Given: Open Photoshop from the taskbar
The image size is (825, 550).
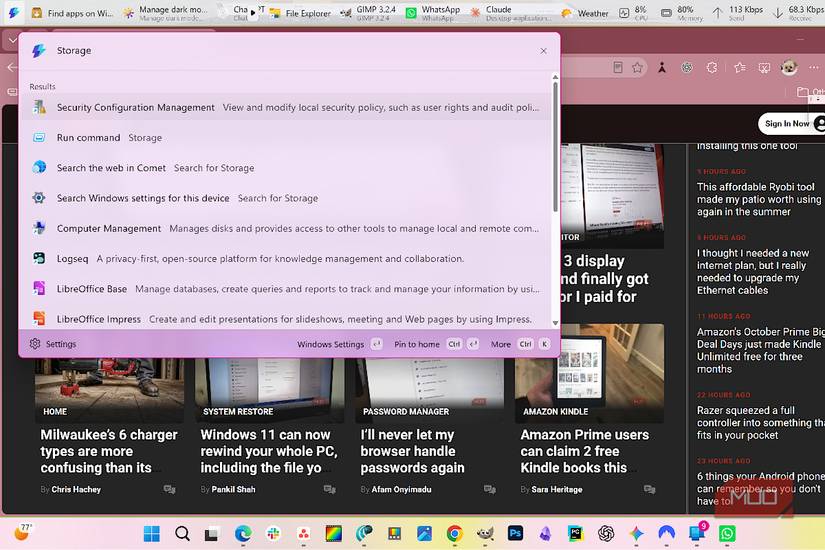Looking at the screenshot, I should 515,534.
